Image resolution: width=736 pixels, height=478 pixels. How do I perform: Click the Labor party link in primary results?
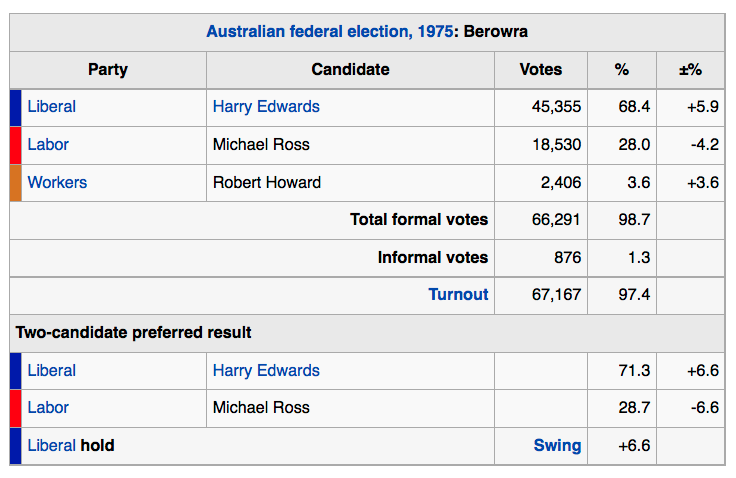tap(48, 145)
